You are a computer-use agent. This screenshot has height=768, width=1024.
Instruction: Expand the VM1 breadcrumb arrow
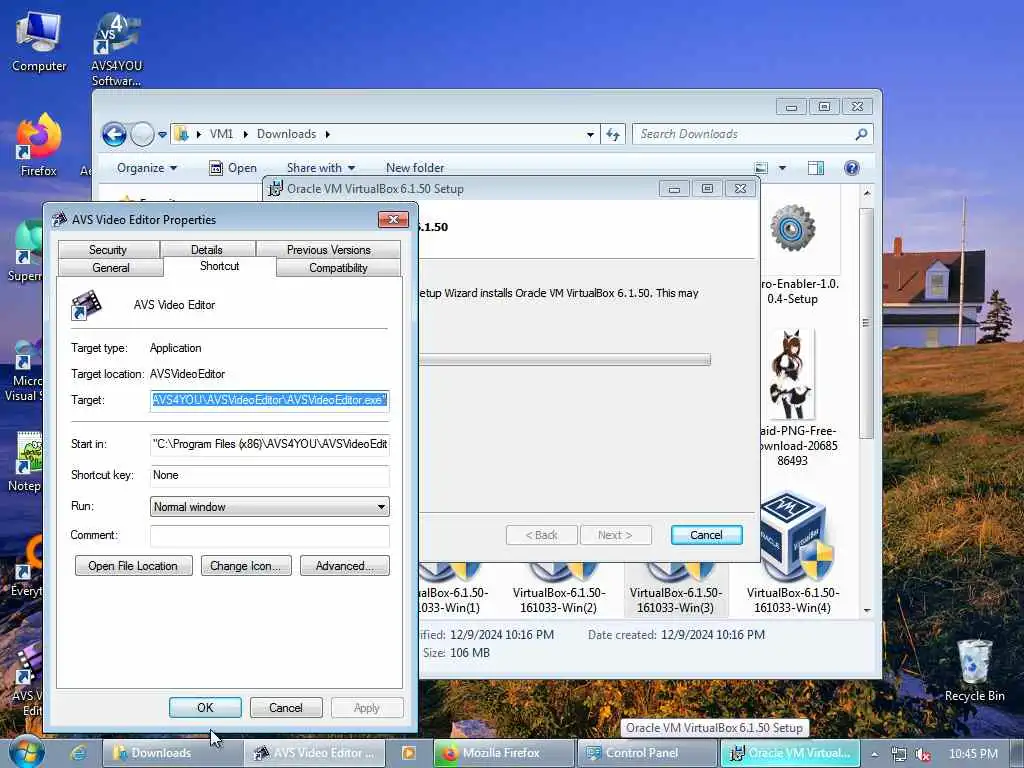(x=246, y=135)
